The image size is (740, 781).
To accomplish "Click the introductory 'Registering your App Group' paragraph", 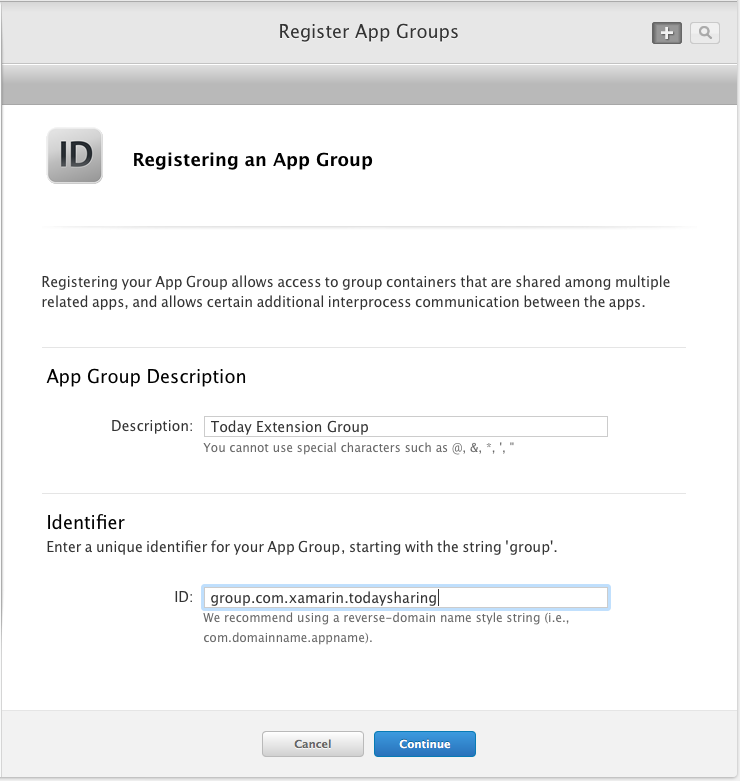I will pos(356,292).
